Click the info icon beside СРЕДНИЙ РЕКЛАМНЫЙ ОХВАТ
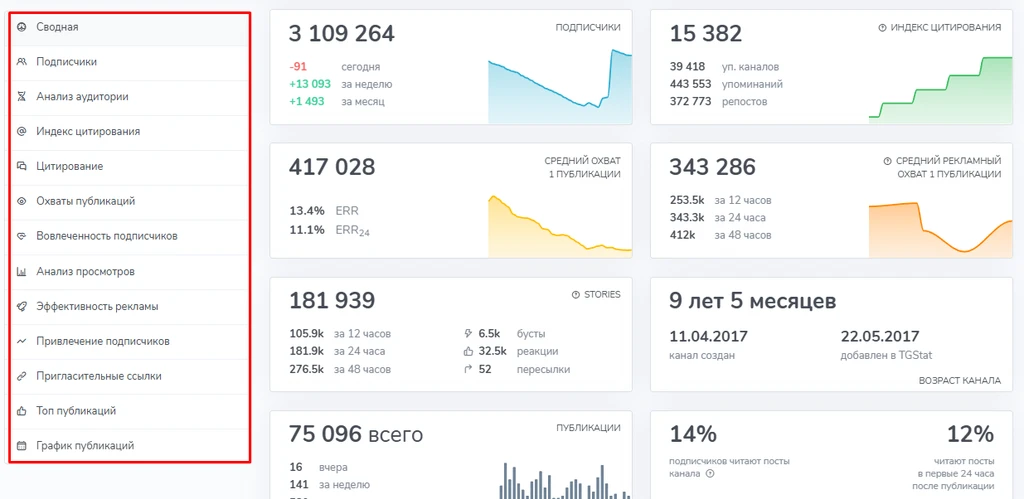The width and height of the screenshot is (1024, 499). pyautogui.click(x=888, y=161)
